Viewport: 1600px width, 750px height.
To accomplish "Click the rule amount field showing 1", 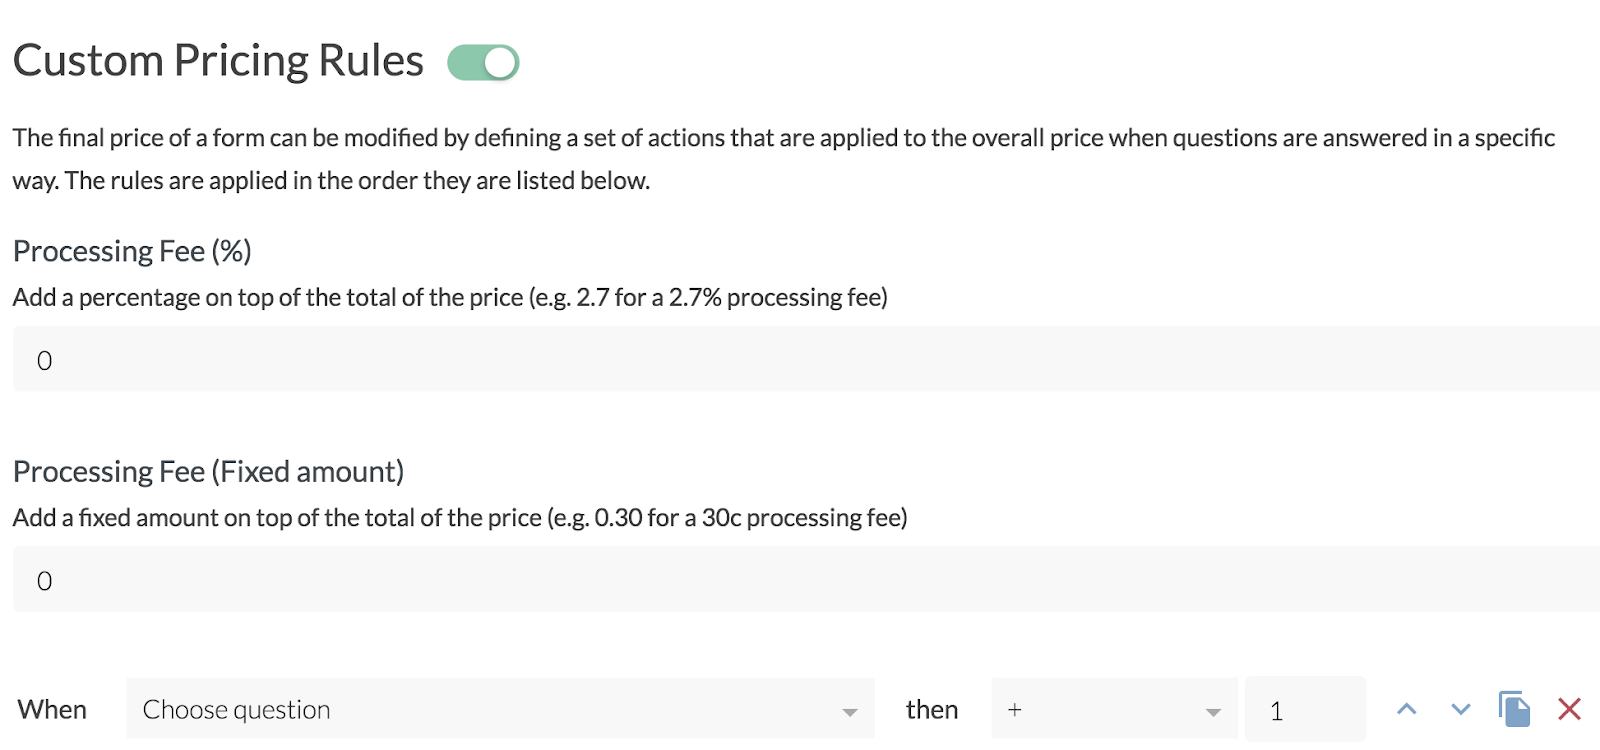I will [1305, 710].
